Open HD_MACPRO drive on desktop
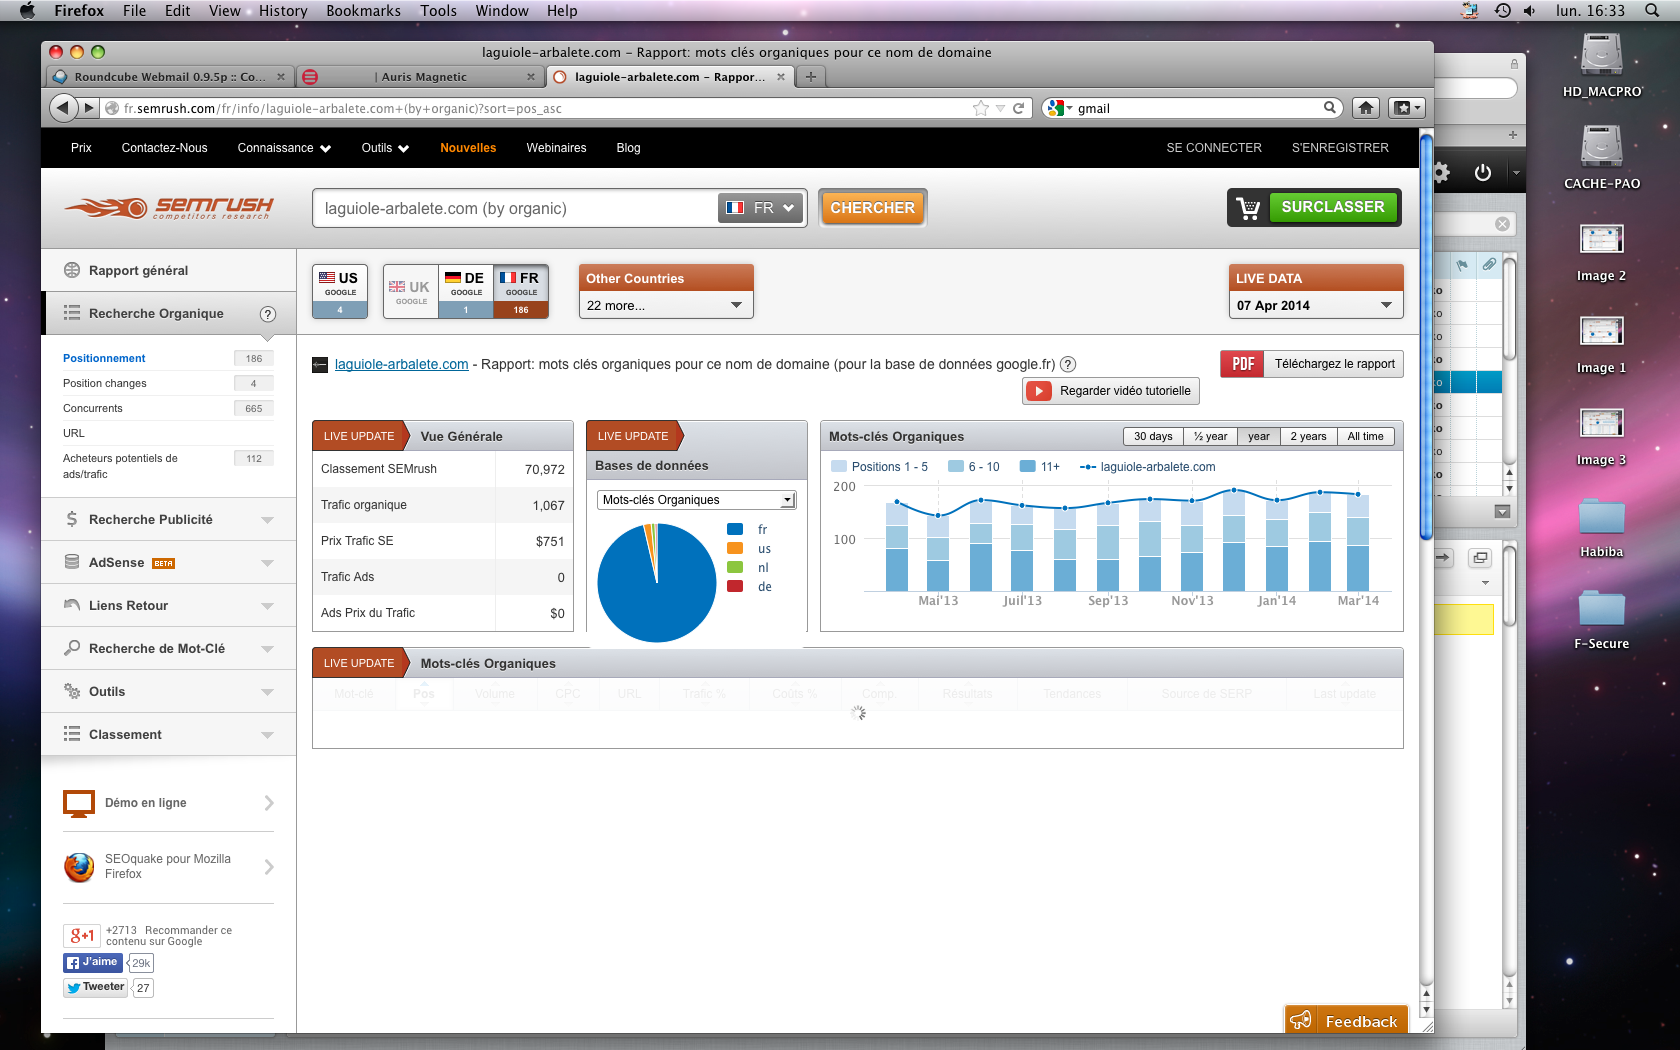The height and width of the screenshot is (1050, 1680). click(1602, 64)
